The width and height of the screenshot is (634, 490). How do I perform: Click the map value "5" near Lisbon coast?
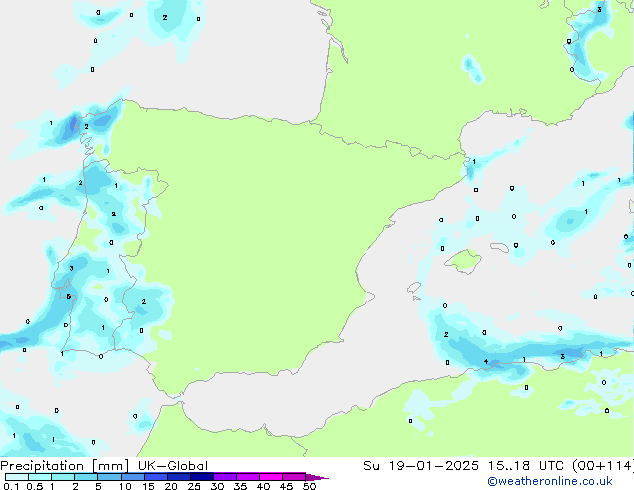(x=69, y=297)
